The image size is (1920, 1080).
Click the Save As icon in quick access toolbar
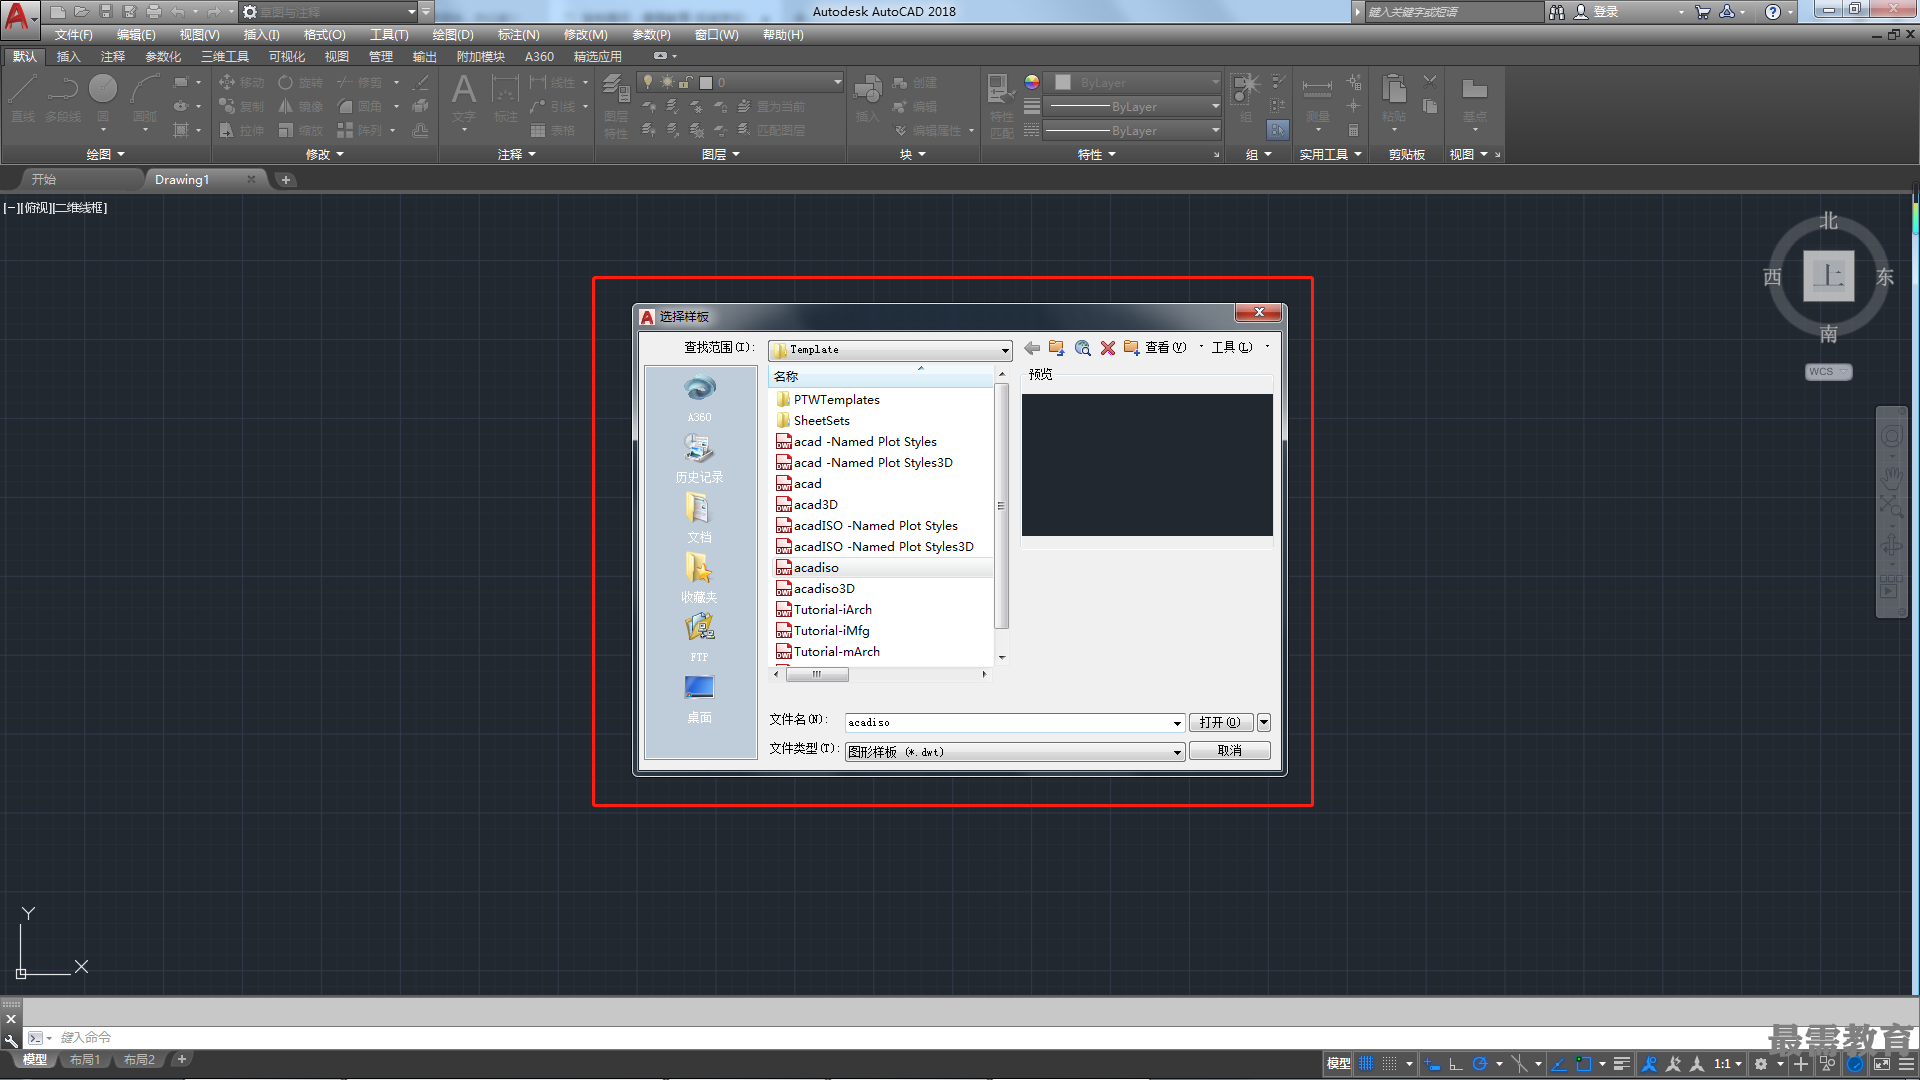tap(129, 12)
